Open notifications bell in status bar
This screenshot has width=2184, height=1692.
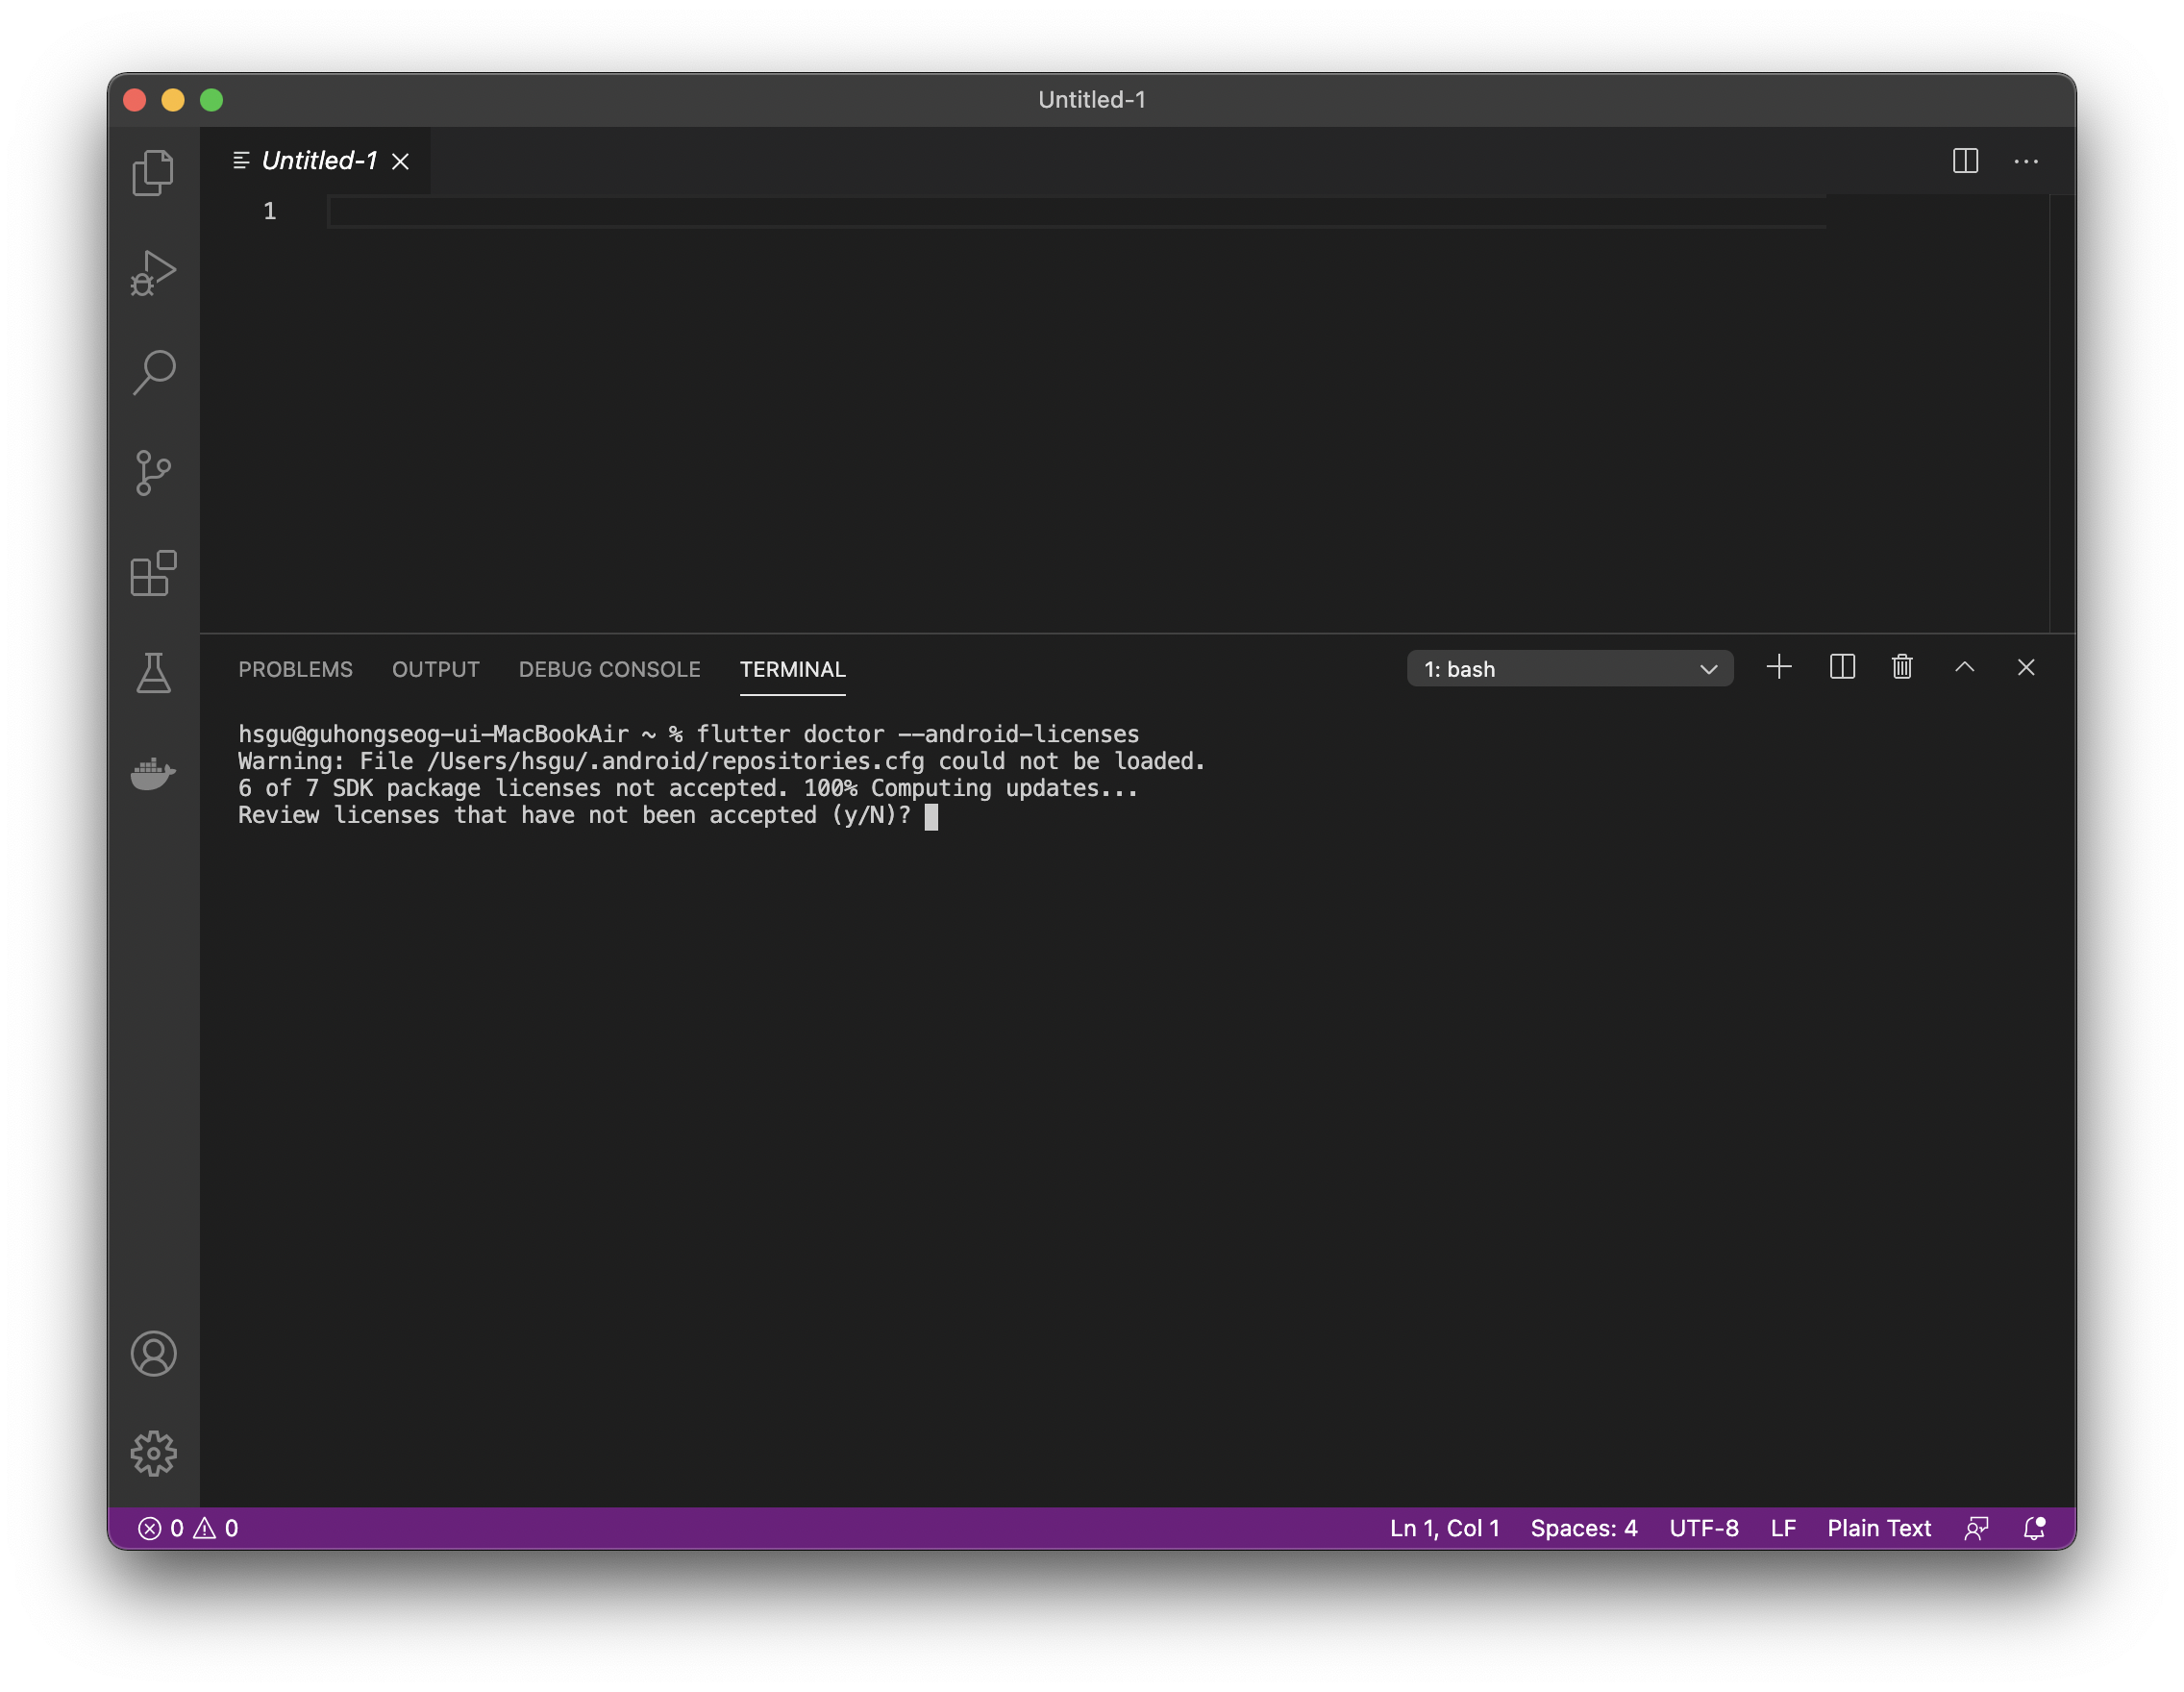(x=2034, y=1528)
